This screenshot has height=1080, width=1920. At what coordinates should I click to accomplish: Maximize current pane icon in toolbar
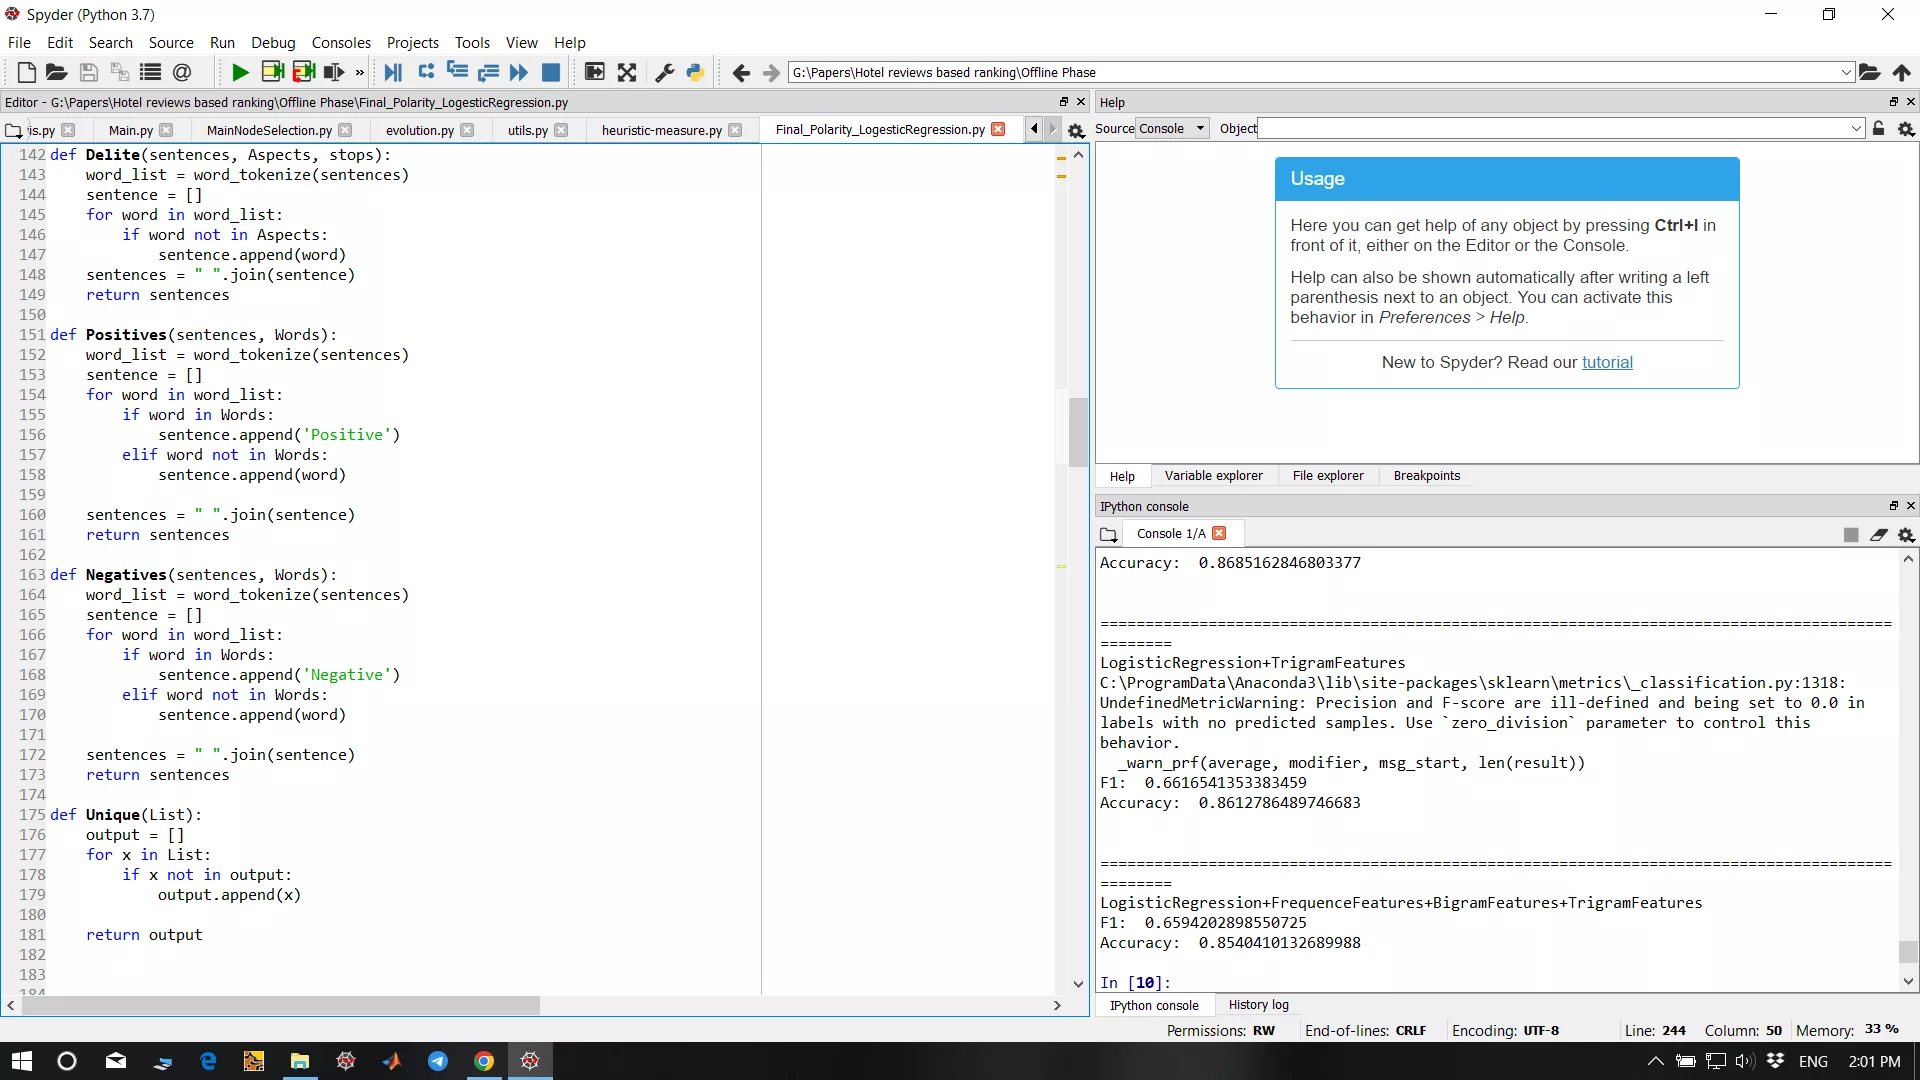click(594, 72)
